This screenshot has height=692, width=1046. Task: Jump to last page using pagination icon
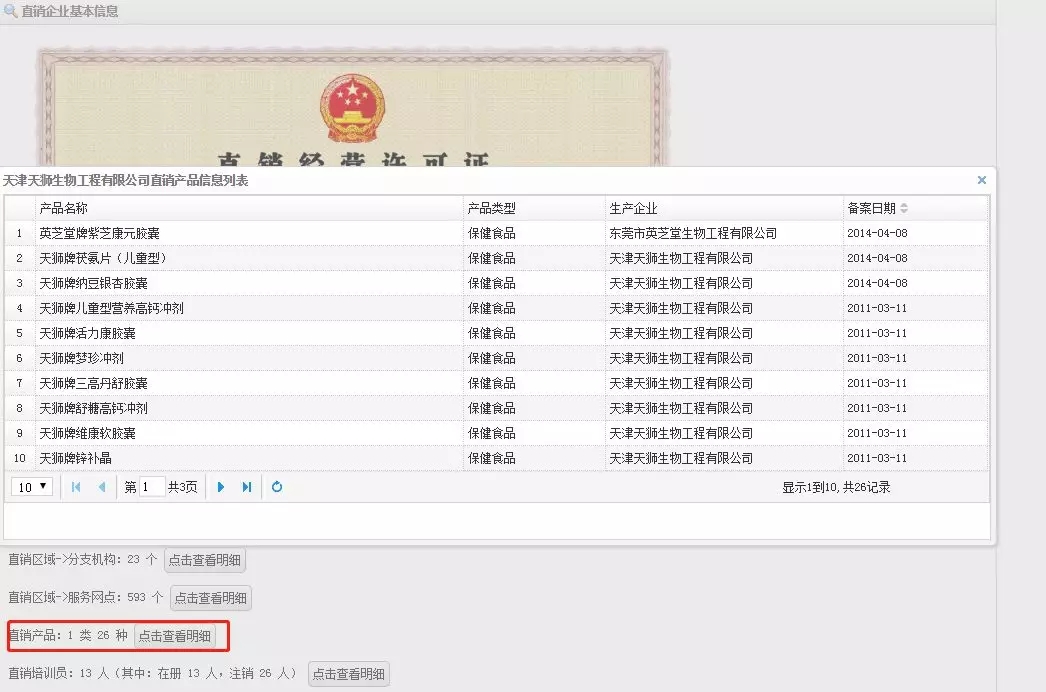[x=244, y=487]
